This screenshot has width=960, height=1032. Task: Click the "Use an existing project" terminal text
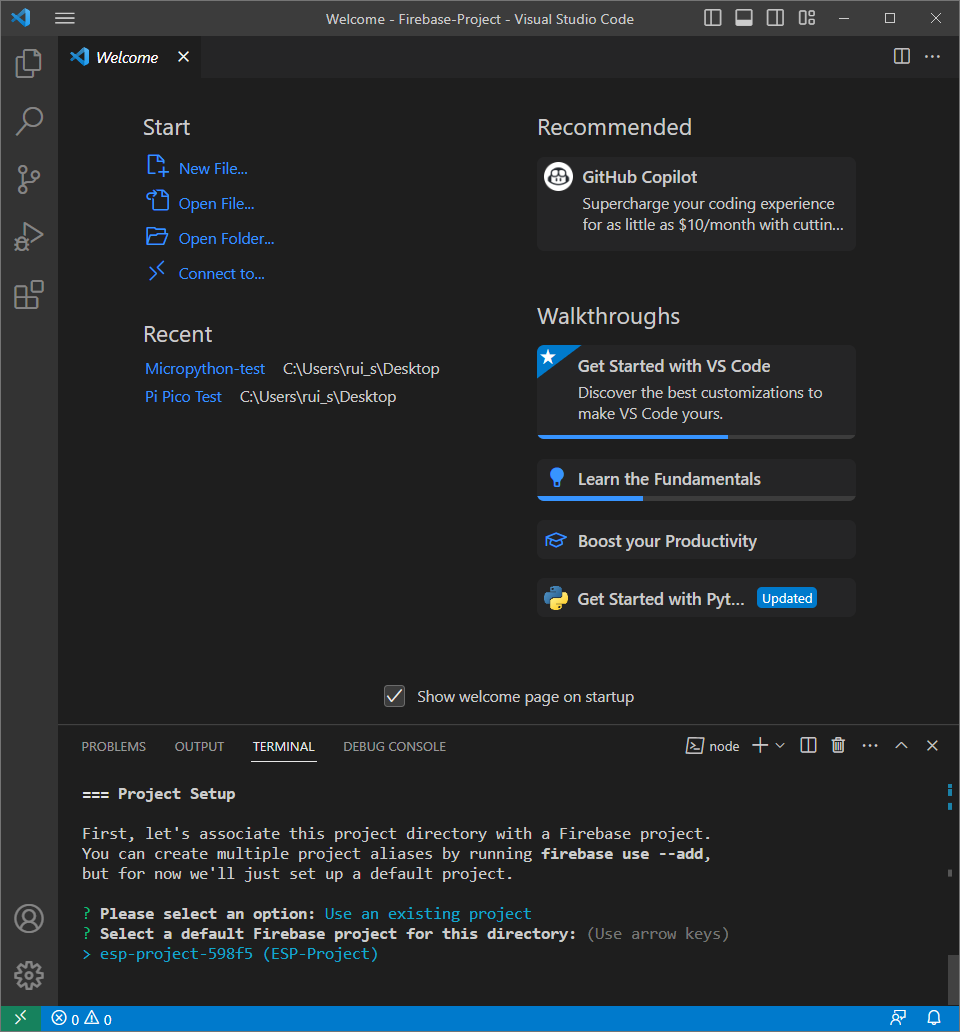(428, 914)
